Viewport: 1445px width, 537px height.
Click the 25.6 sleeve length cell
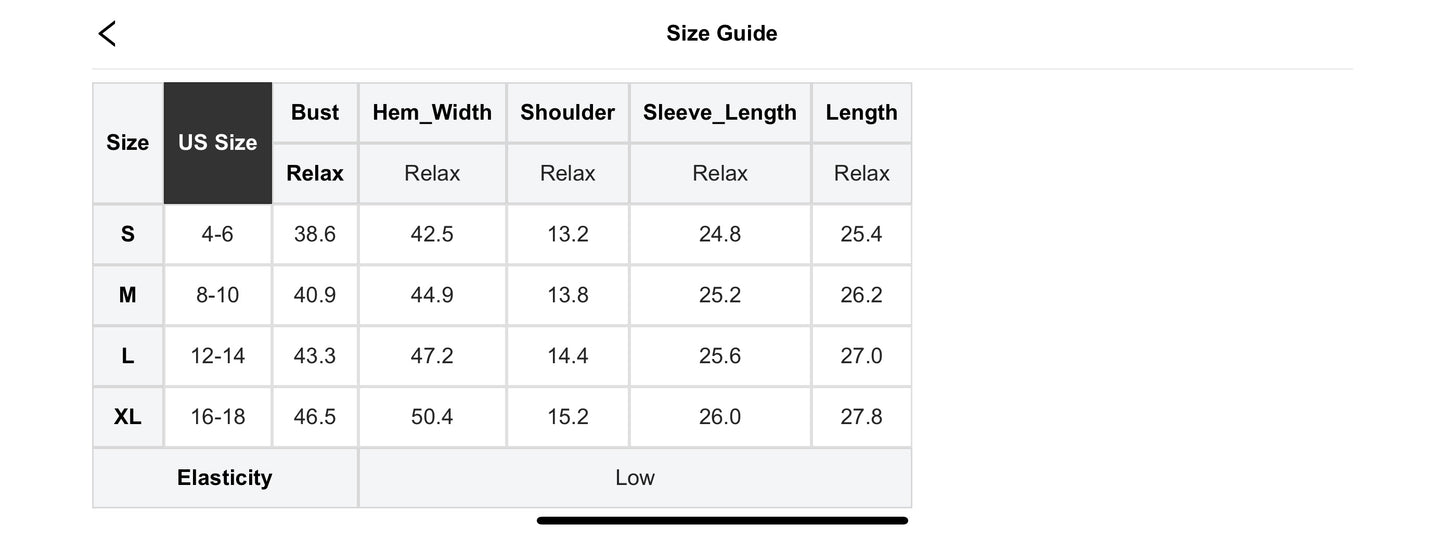720,356
